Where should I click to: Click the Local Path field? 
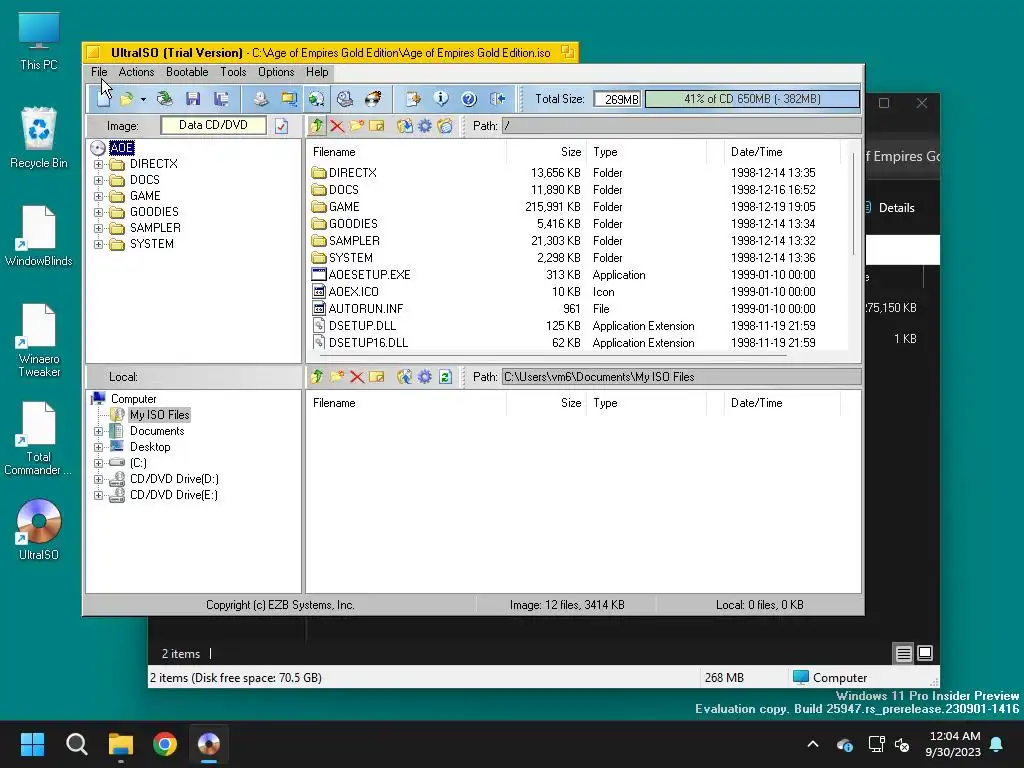tap(681, 377)
